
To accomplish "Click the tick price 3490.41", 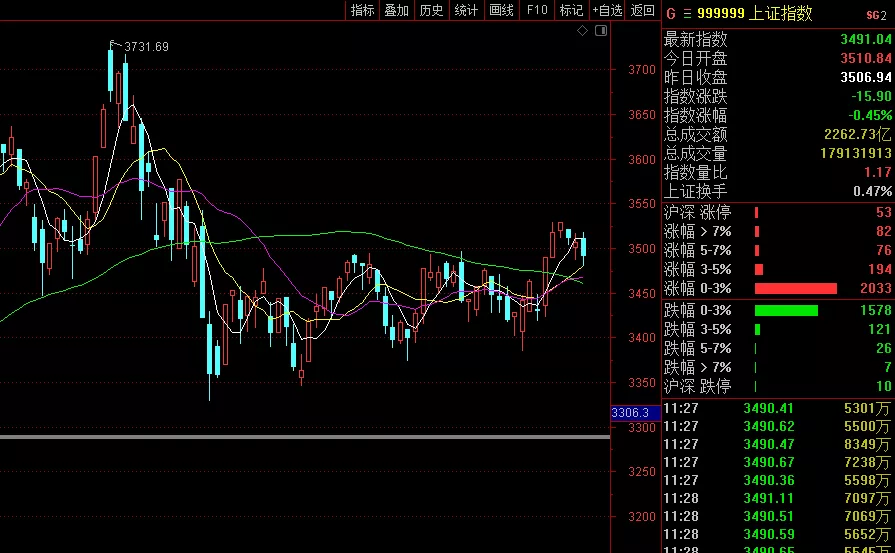I will pyautogui.click(x=769, y=409).
